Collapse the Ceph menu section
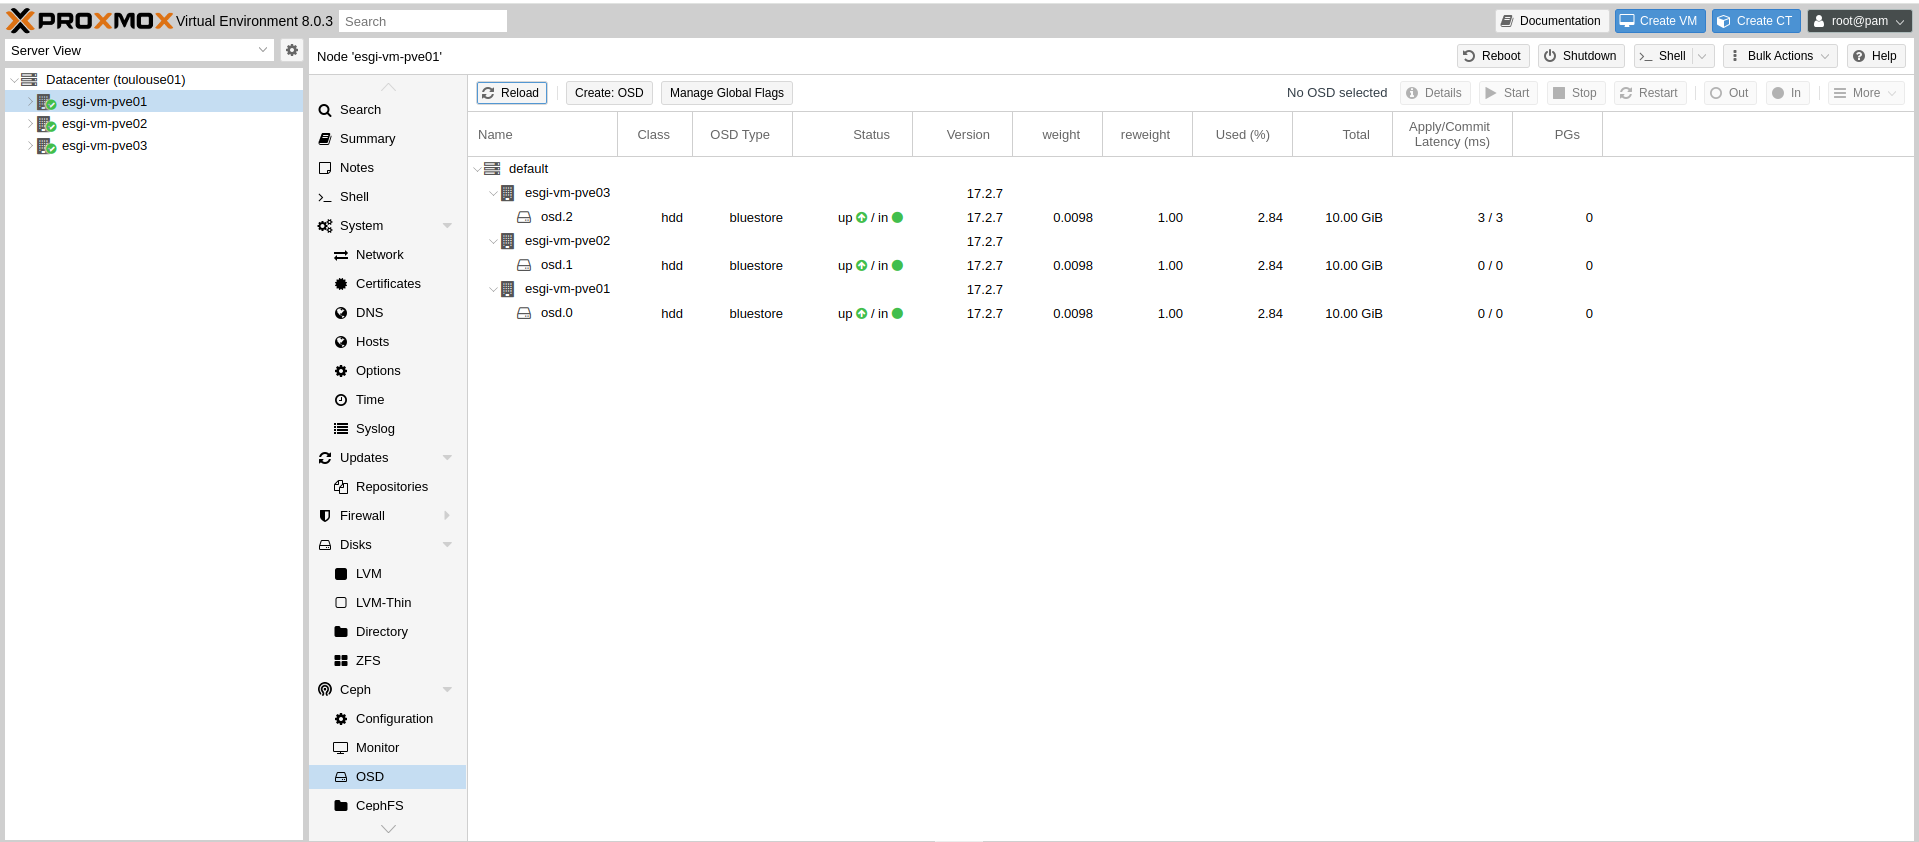This screenshot has height=842, width=1919. pos(447,690)
